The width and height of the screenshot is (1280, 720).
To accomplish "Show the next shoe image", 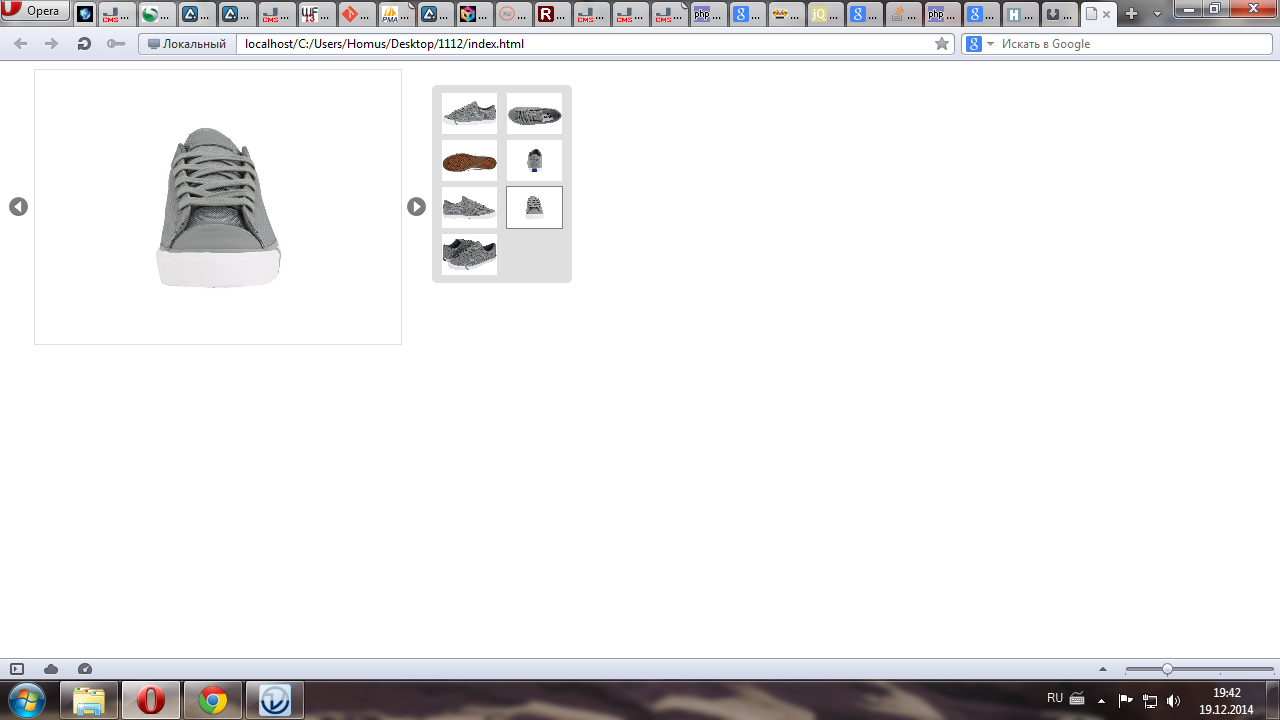I will point(416,206).
